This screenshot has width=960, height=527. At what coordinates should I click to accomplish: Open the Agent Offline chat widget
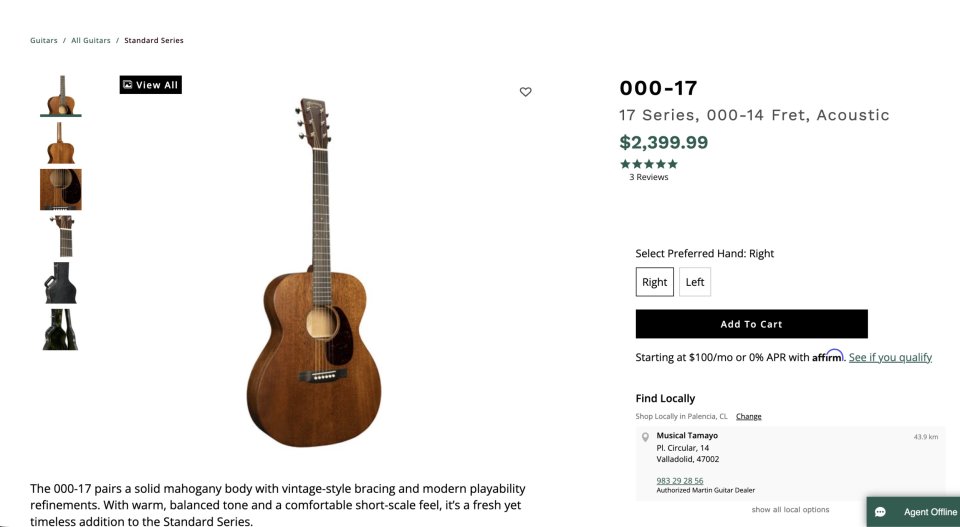(914, 511)
